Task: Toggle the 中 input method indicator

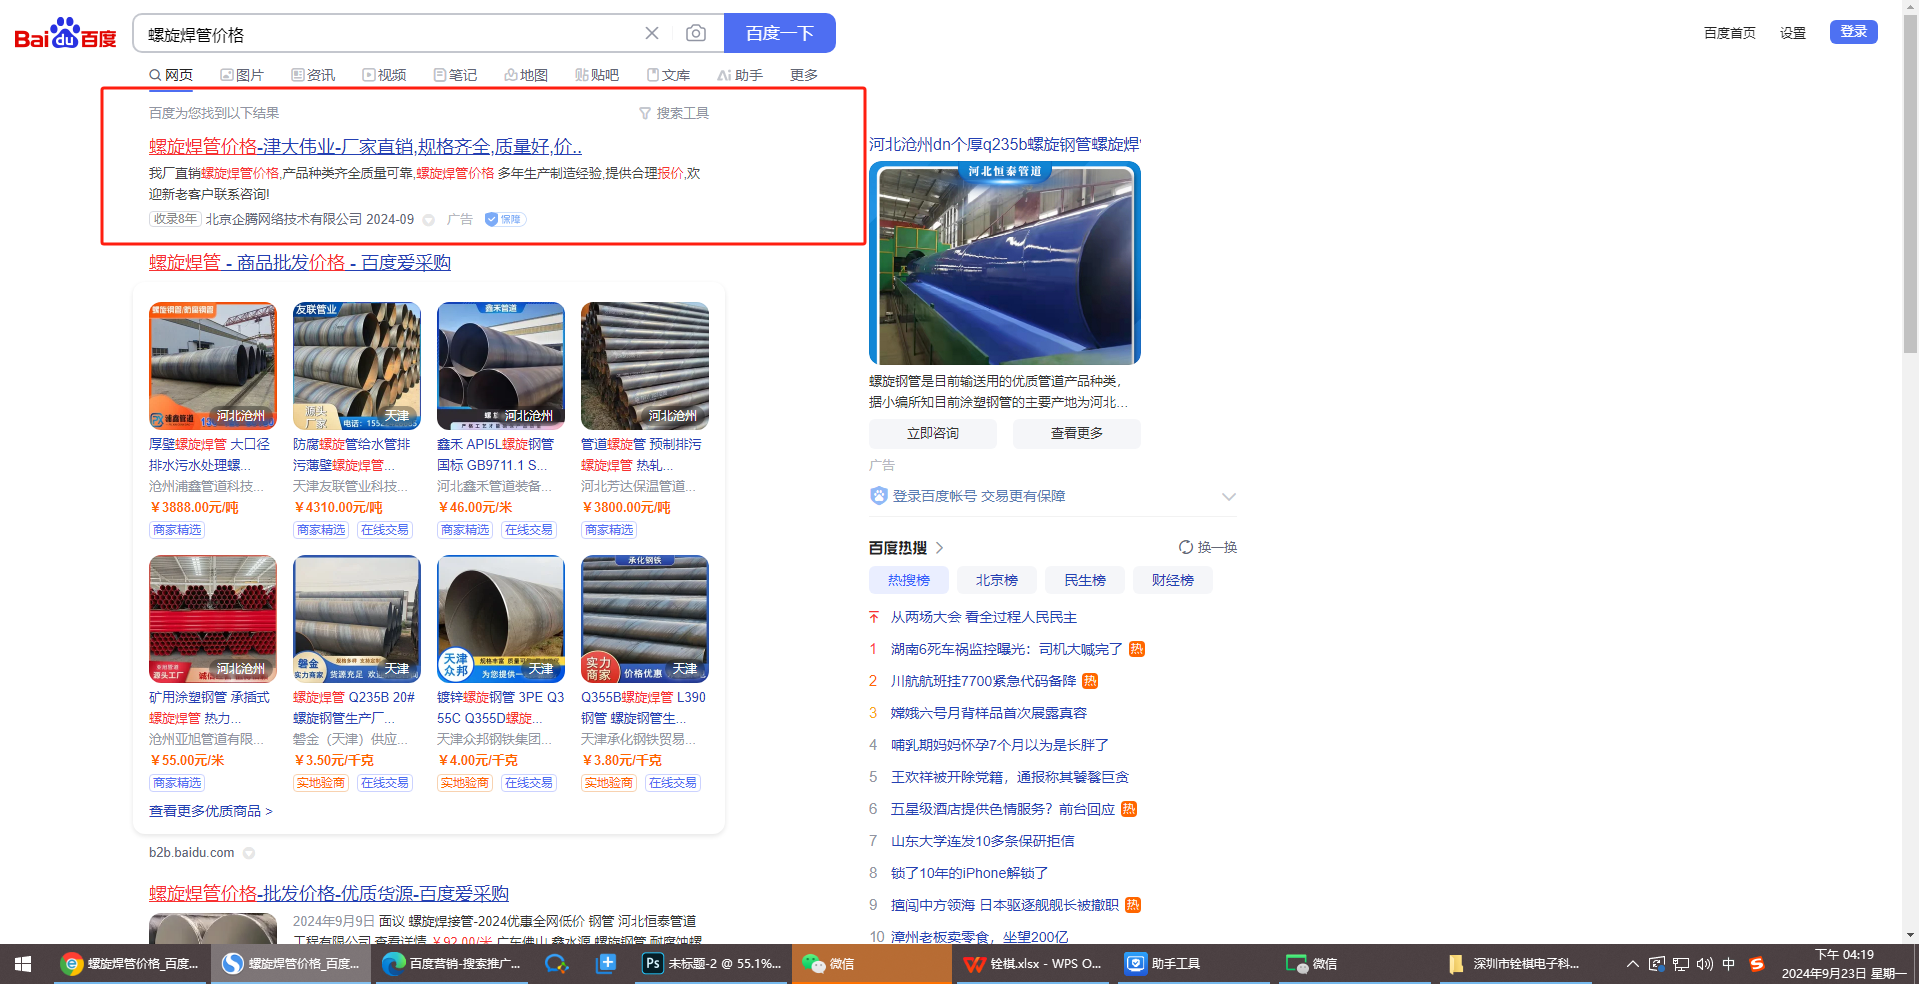Action: (x=1729, y=964)
